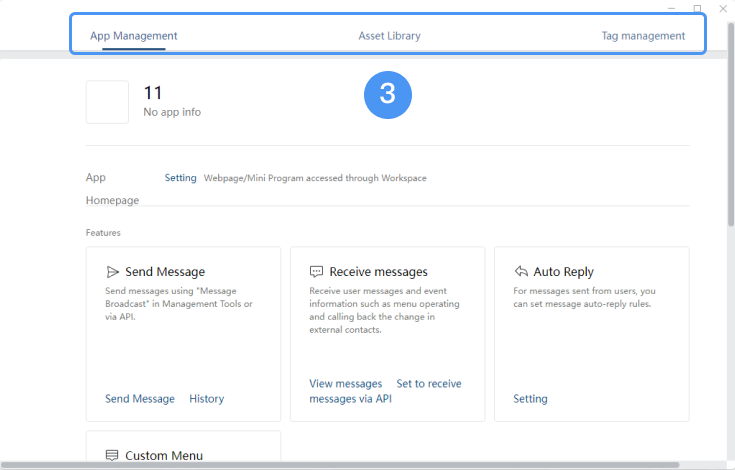Open Setting link beside App Homepage
The width and height of the screenshot is (735, 470).
(x=181, y=178)
